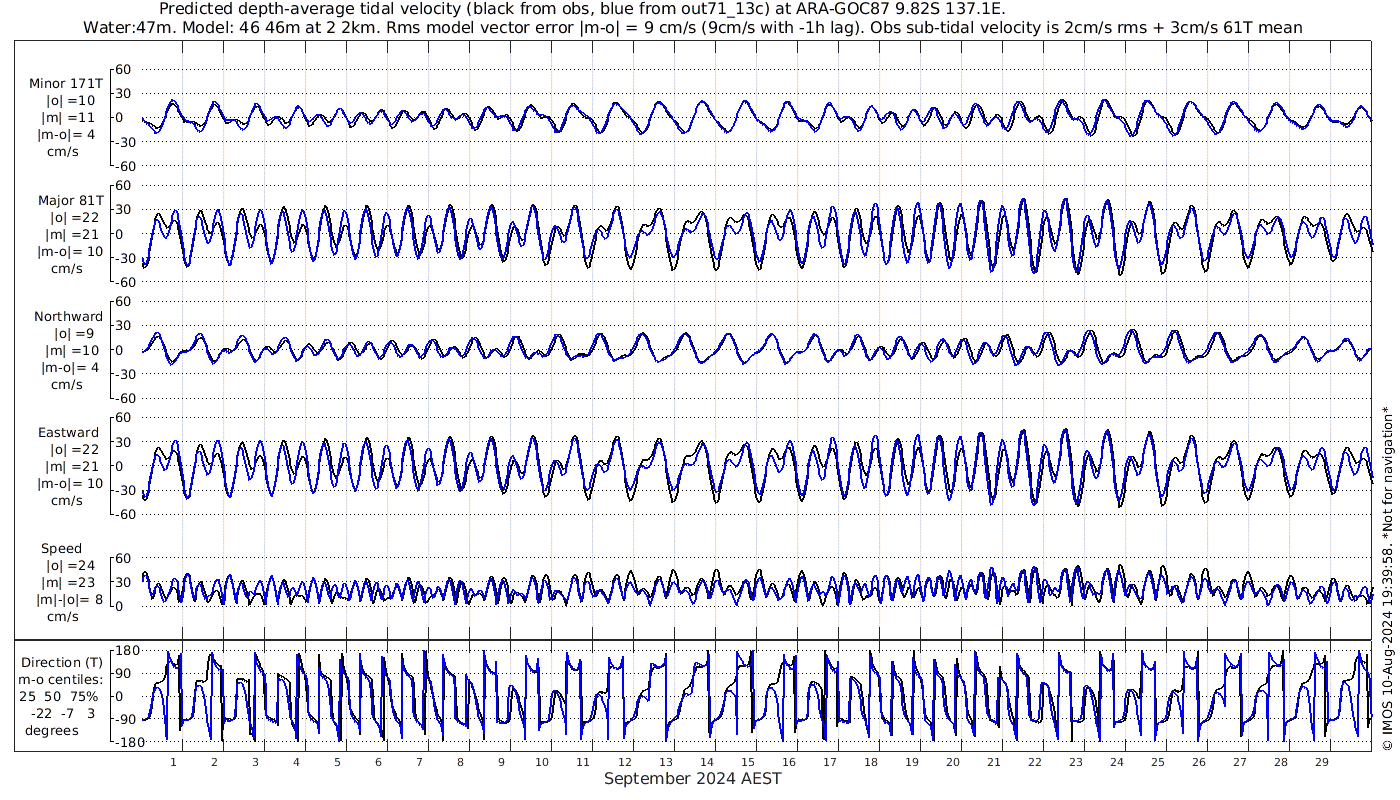Click '|m| =10' in the Northward panel
1400x800 pixels.
71,351
